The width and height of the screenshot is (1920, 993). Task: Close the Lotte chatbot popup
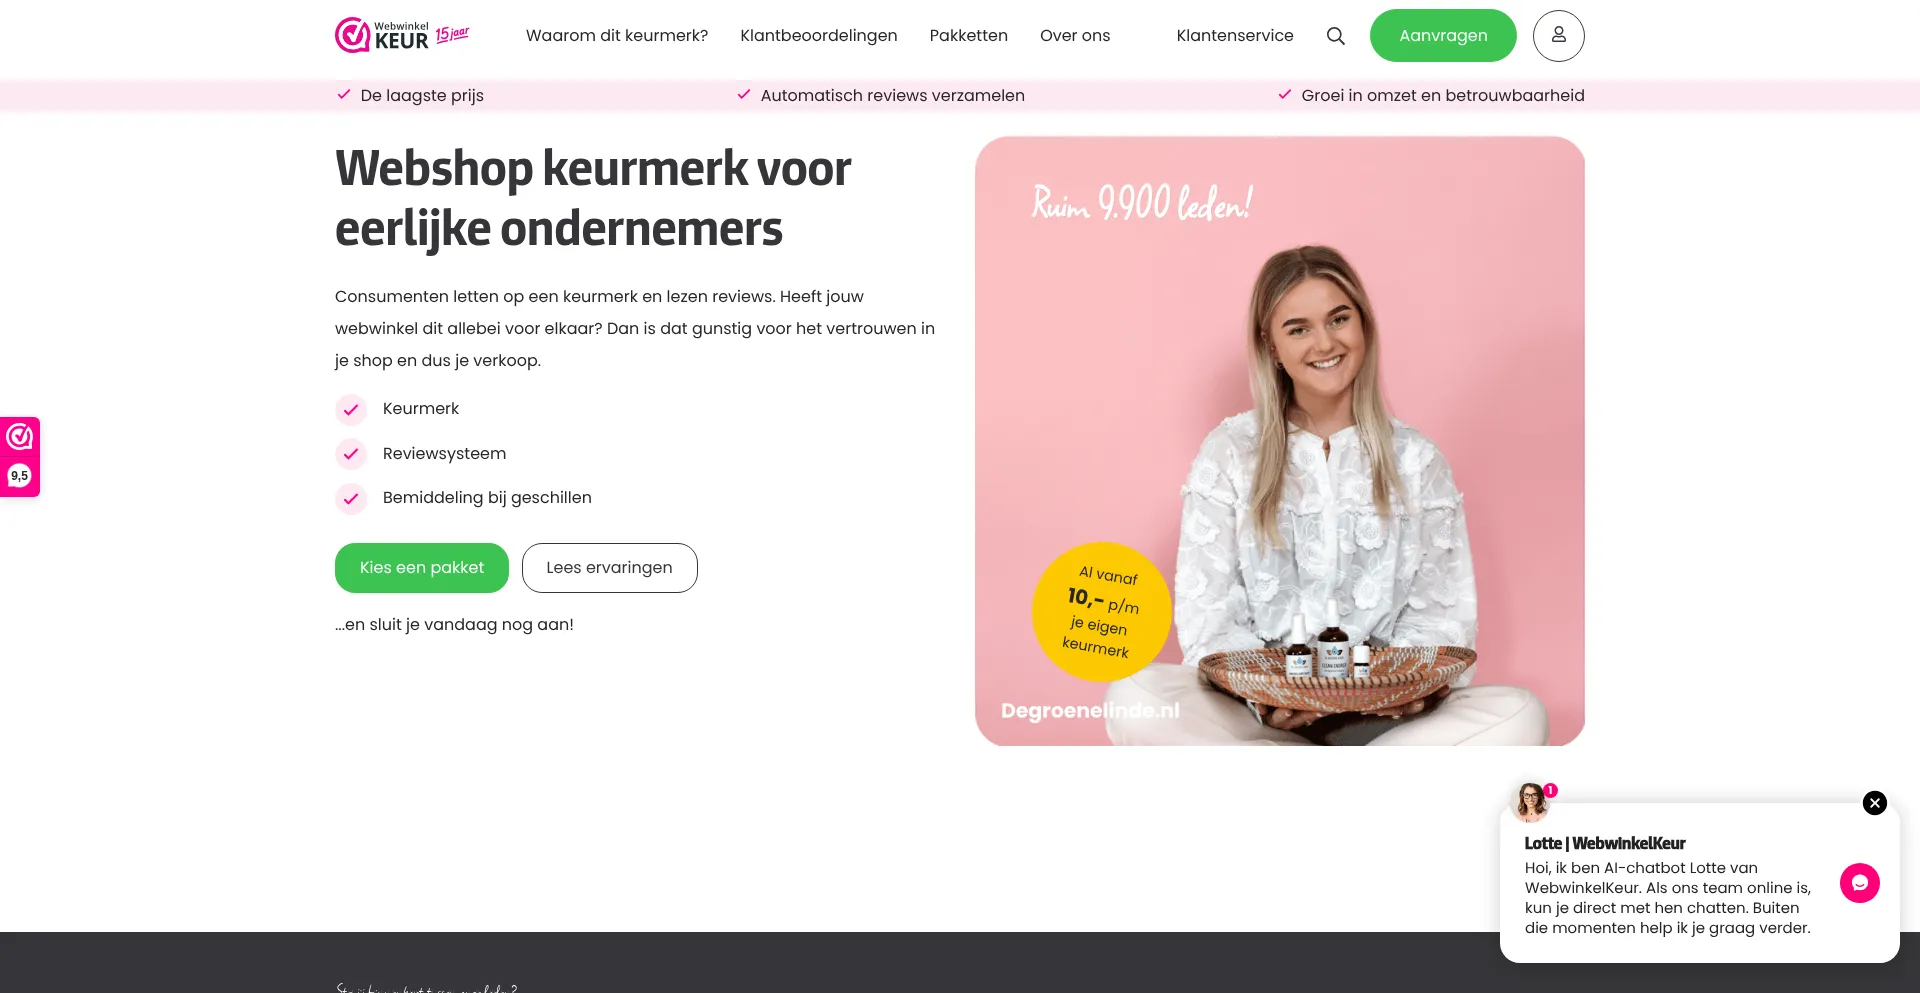point(1875,803)
